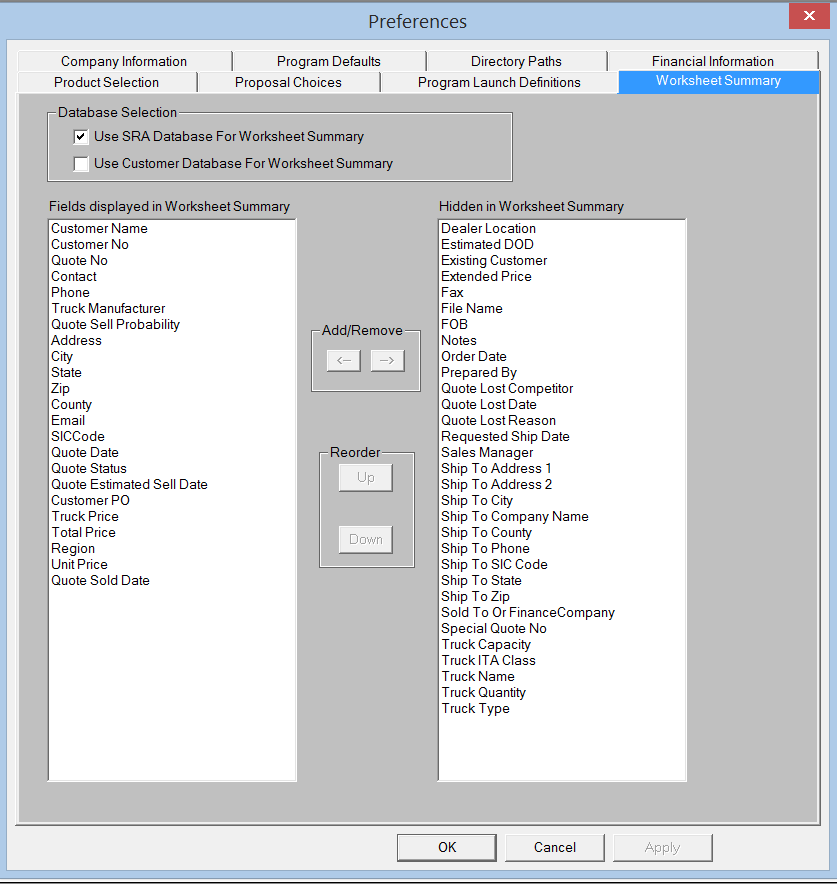This screenshot has height=884, width=837.
Task: Select the Product Selection tab
Action: [x=106, y=82]
